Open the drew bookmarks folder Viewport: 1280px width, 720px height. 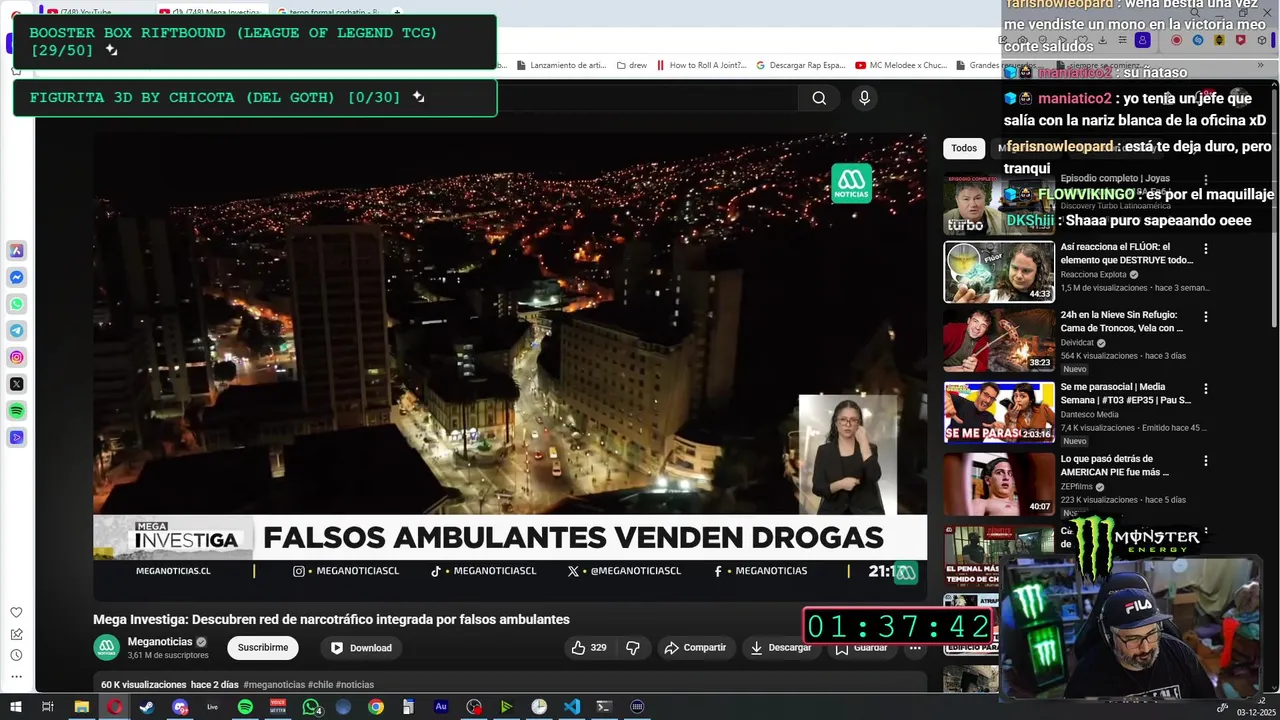(x=631, y=65)
